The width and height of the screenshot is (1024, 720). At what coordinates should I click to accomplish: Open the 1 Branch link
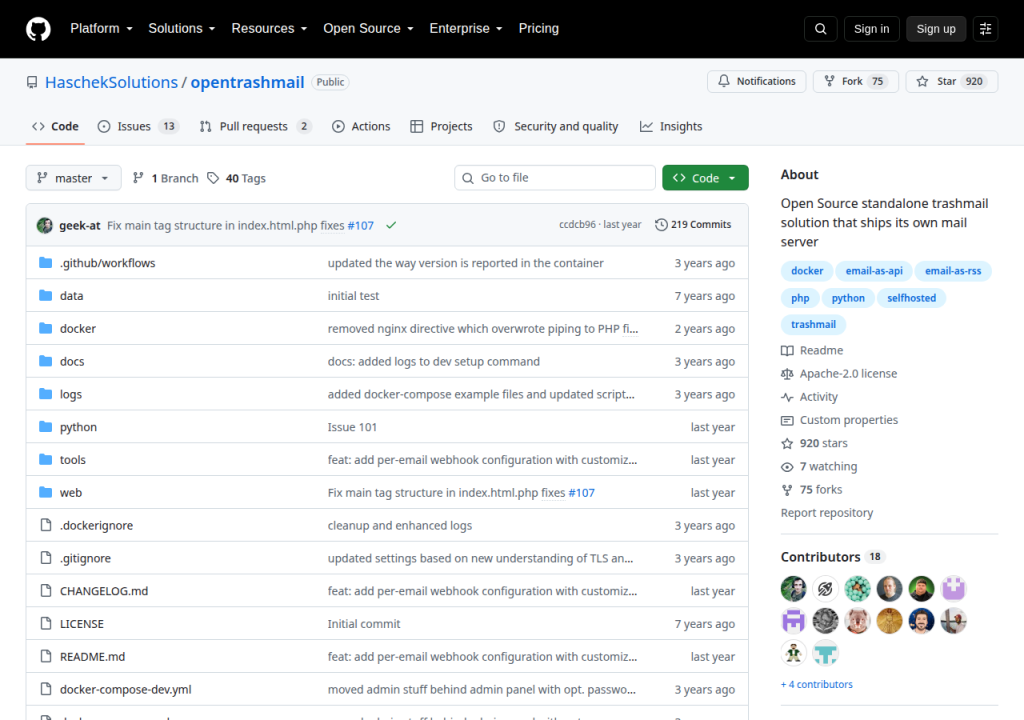point(166,178)
